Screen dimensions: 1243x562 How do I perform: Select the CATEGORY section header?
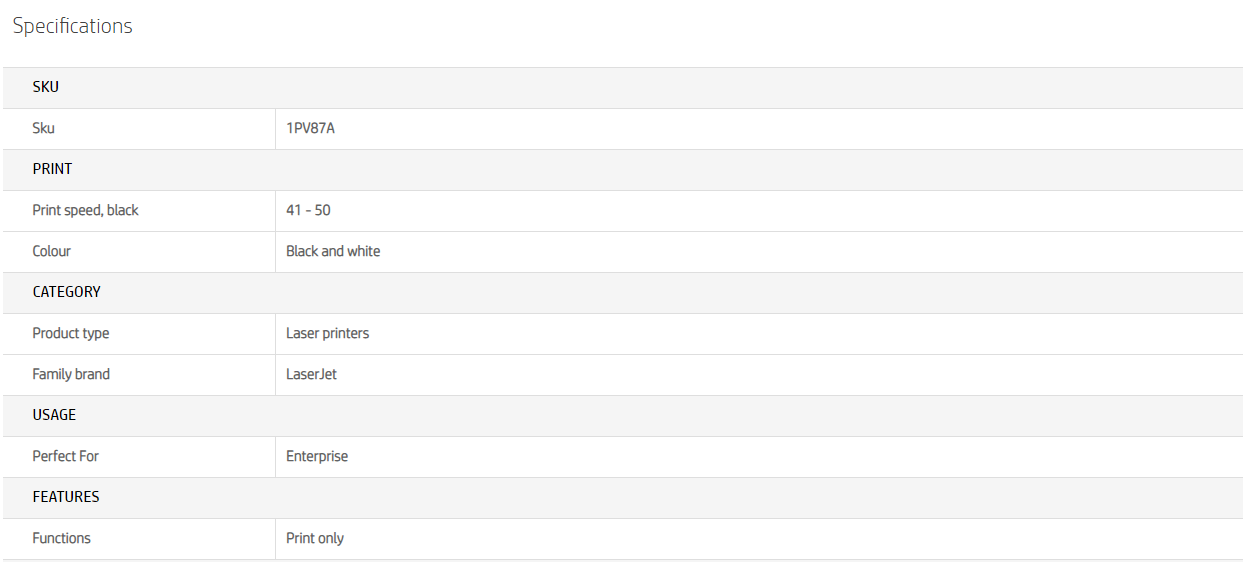click(66, 292)
